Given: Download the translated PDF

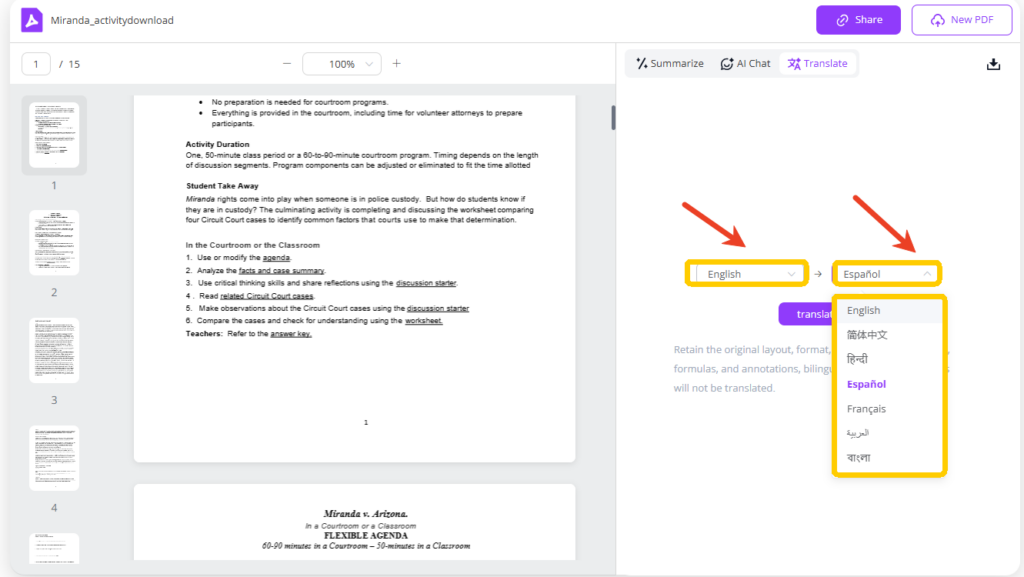Looking at the screenshot, I should click(993, 63).
